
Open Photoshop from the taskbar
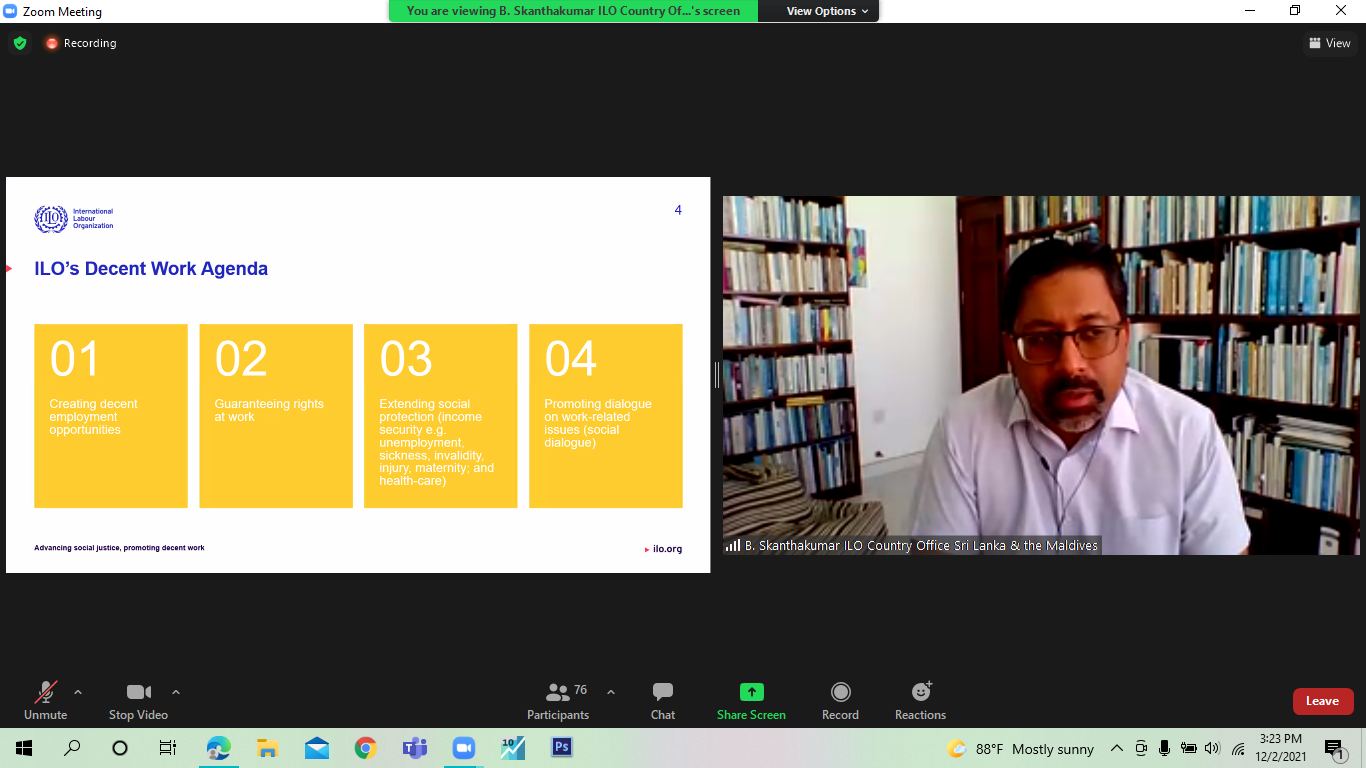point(562,748)
